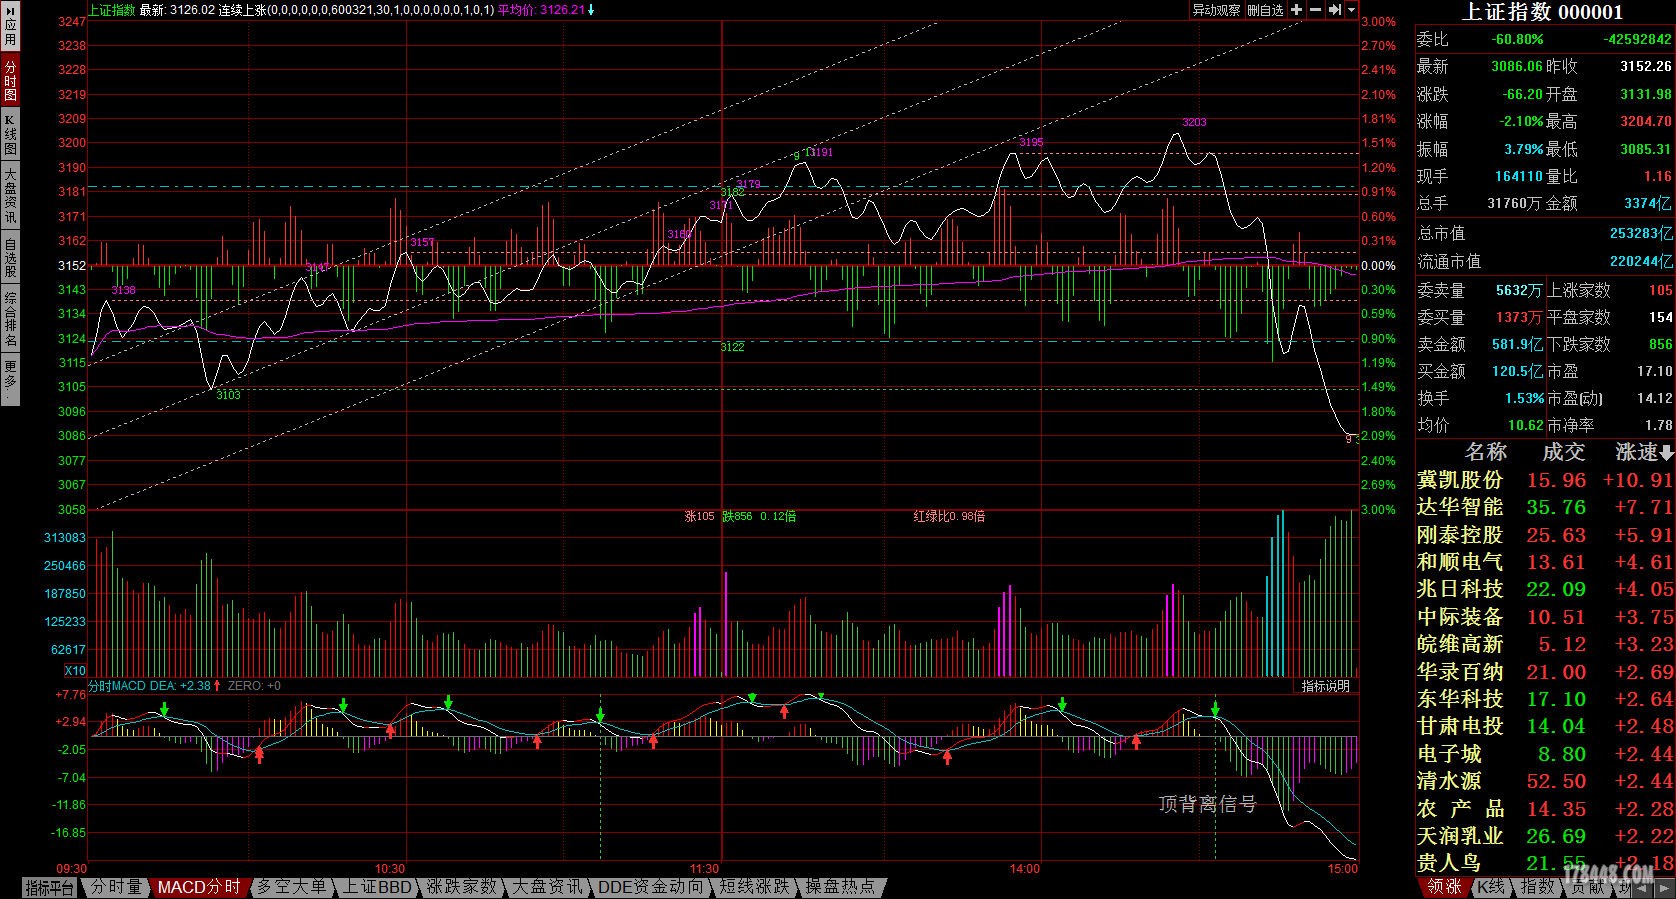Select stock row 东华科技
This screenshot has width=1676, height=899.
point(1545,699)
